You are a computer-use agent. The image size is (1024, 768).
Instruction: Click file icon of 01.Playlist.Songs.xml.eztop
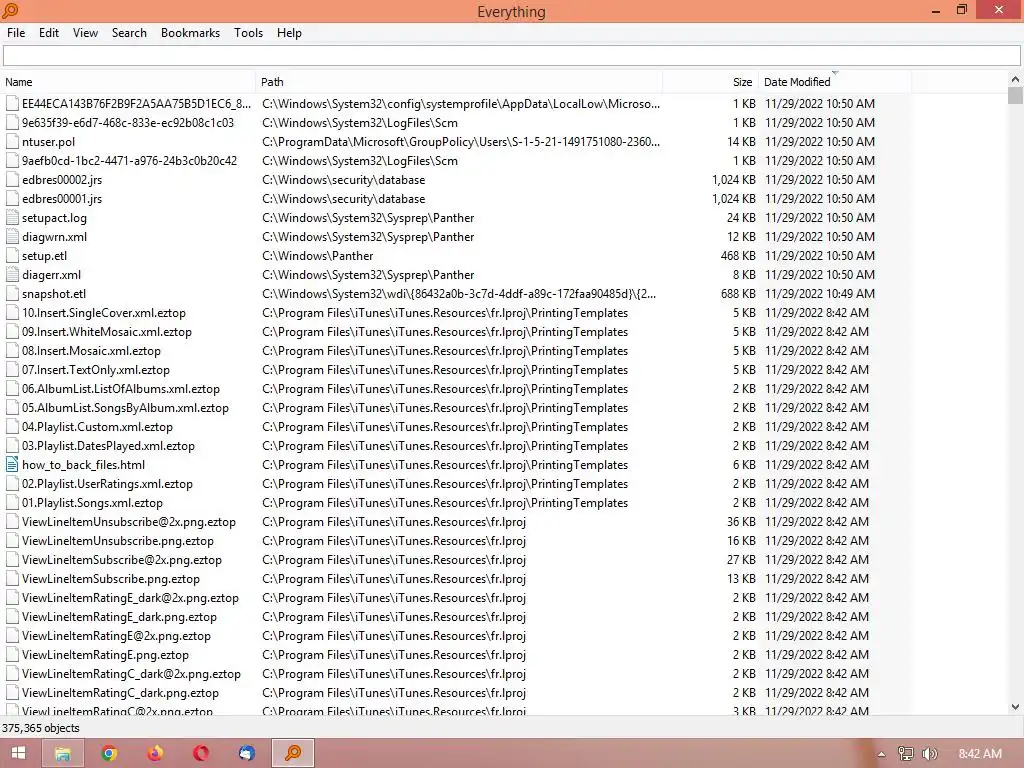click(x=12, y=503)
